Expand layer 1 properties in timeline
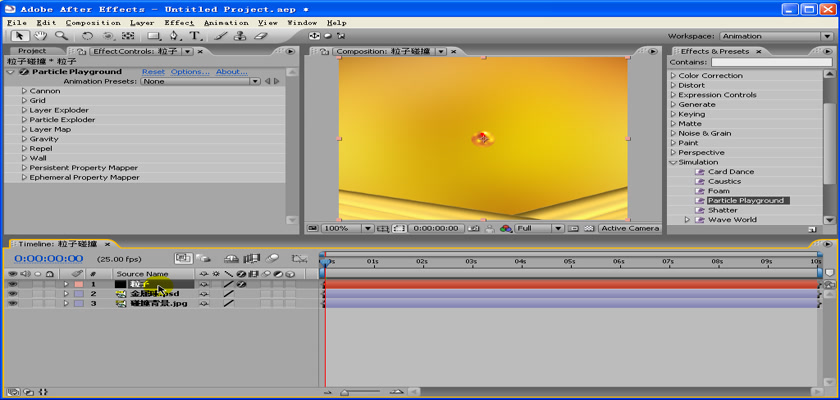 click(x=66, y=284)
